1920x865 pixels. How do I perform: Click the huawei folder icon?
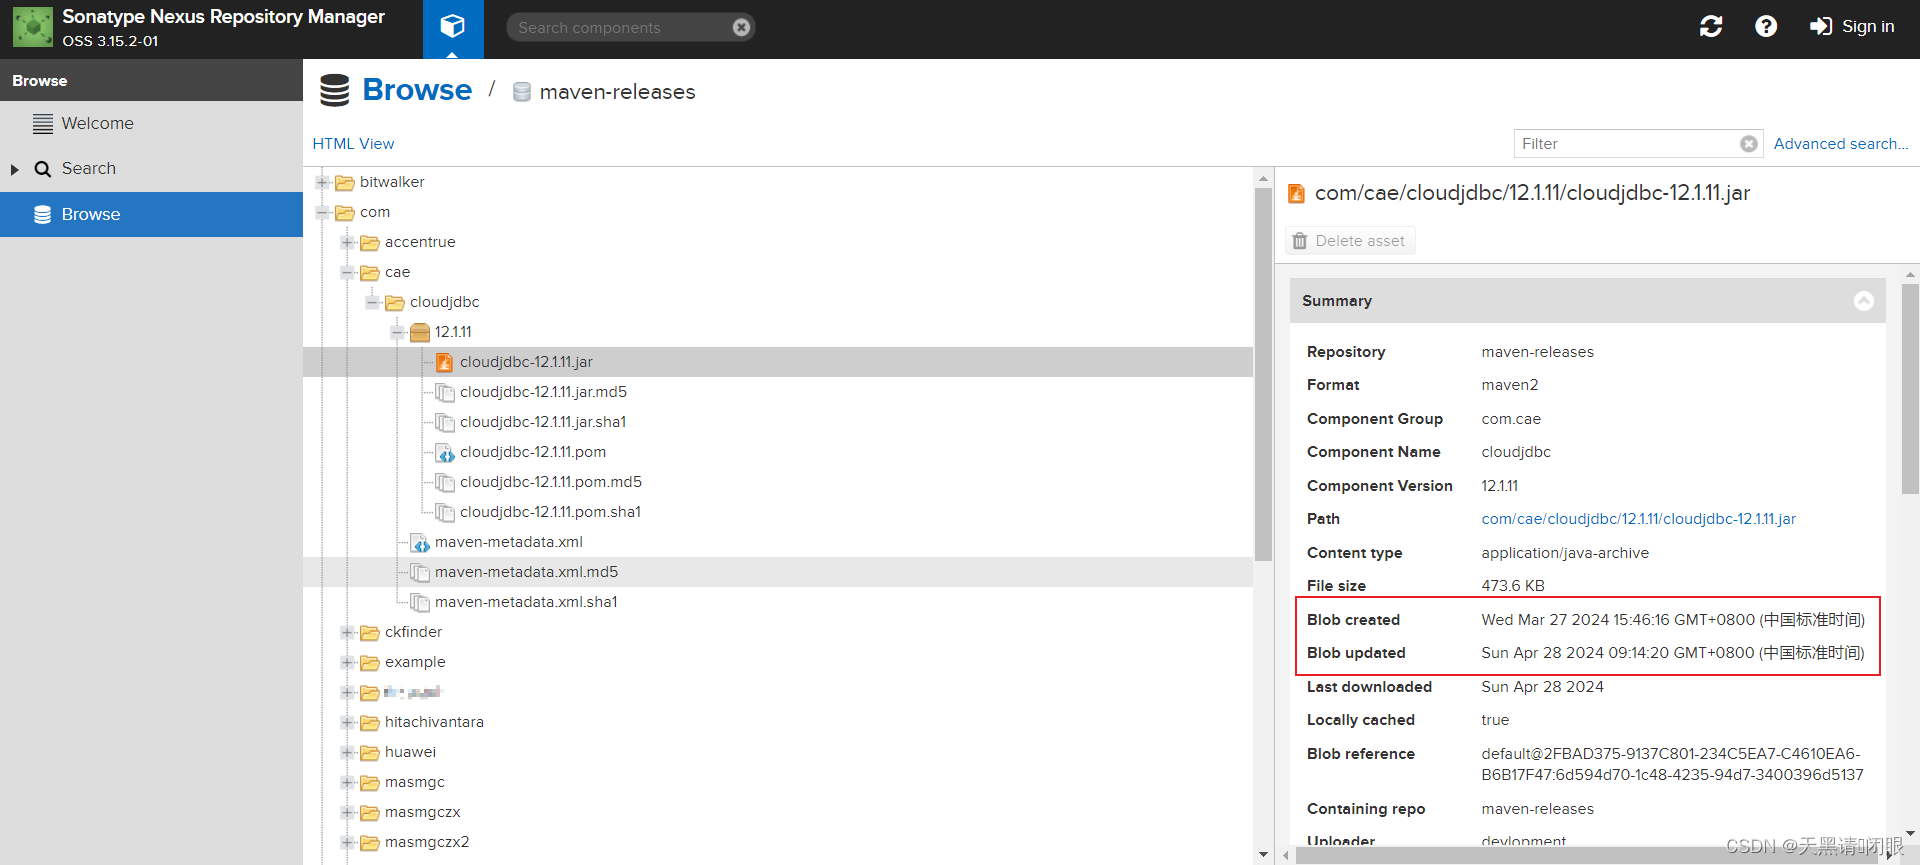point(370,752)
